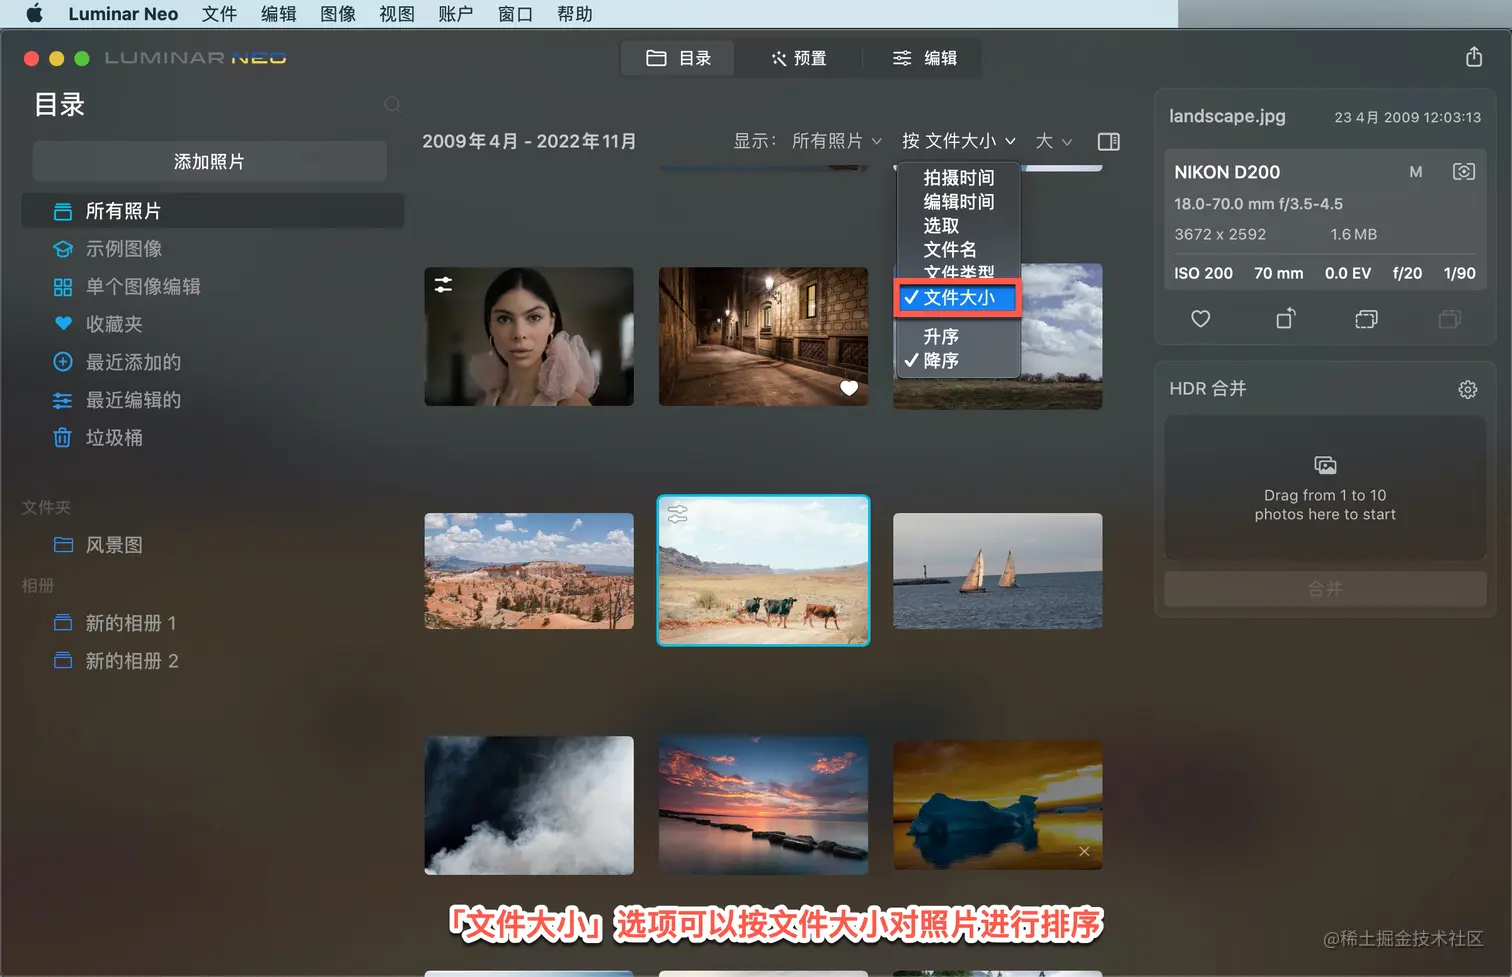Click the camera metering icon beside NIKON D200
Screen dimensions: 1512x977
point(1463,172)
